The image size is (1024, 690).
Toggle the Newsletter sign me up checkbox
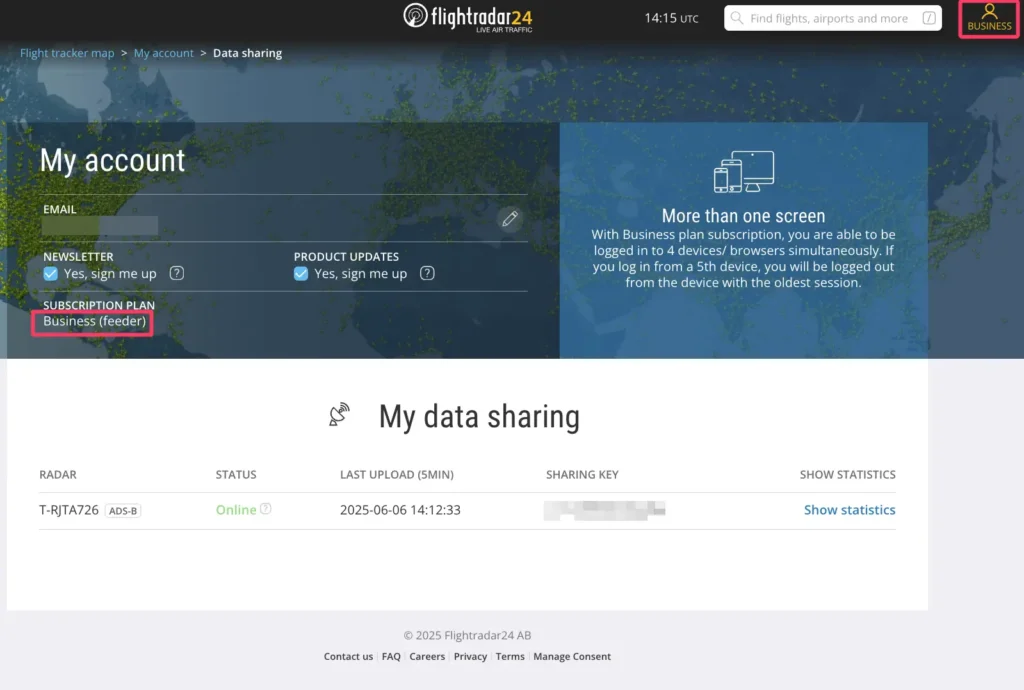50,274
